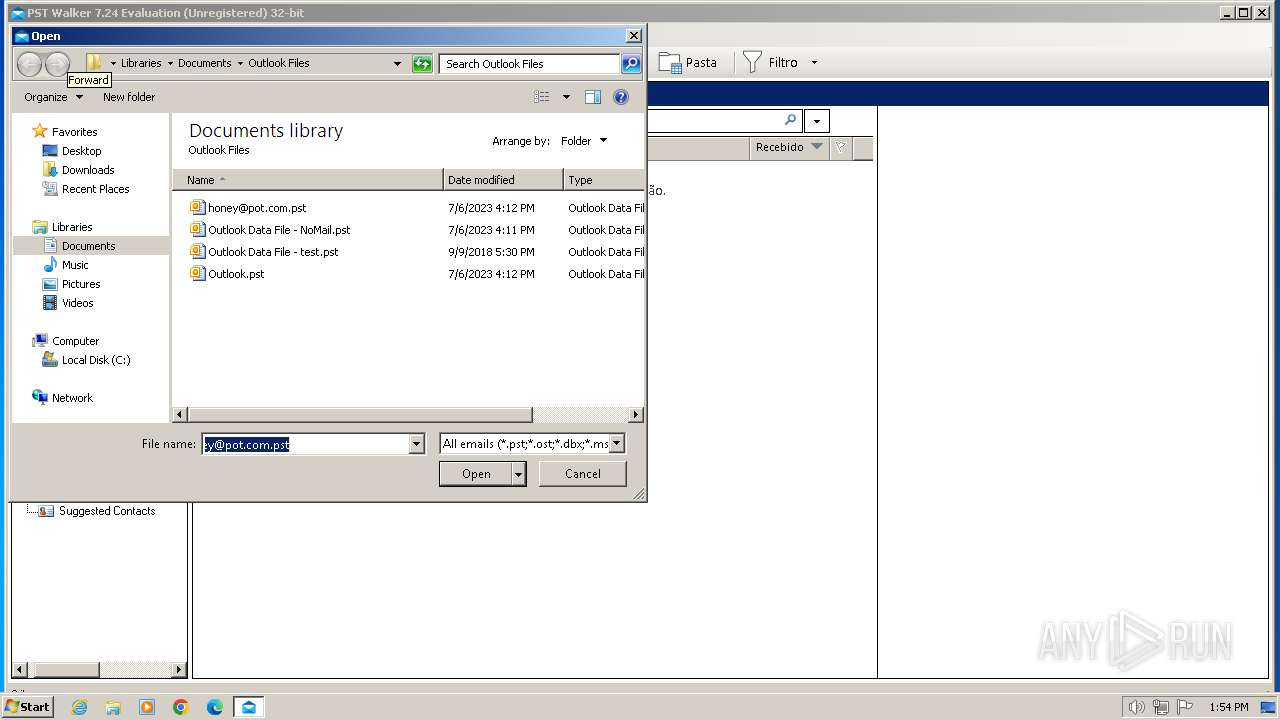
Task: Select Downloads in navigation pane
Action: click(x=79, y=170)
